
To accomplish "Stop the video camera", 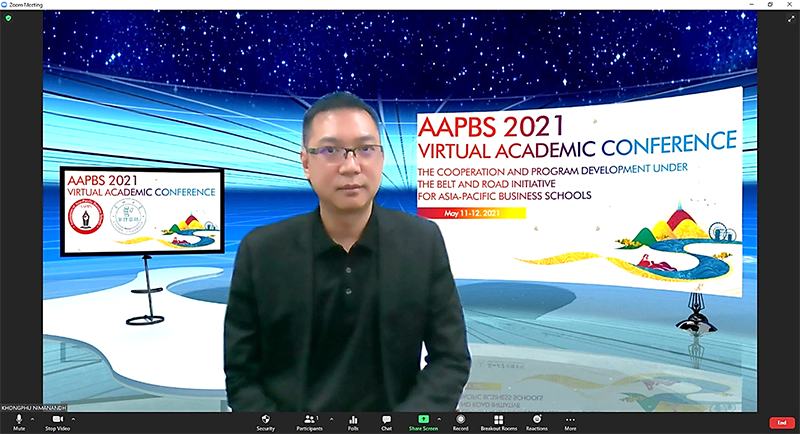I will coord(57,422).
